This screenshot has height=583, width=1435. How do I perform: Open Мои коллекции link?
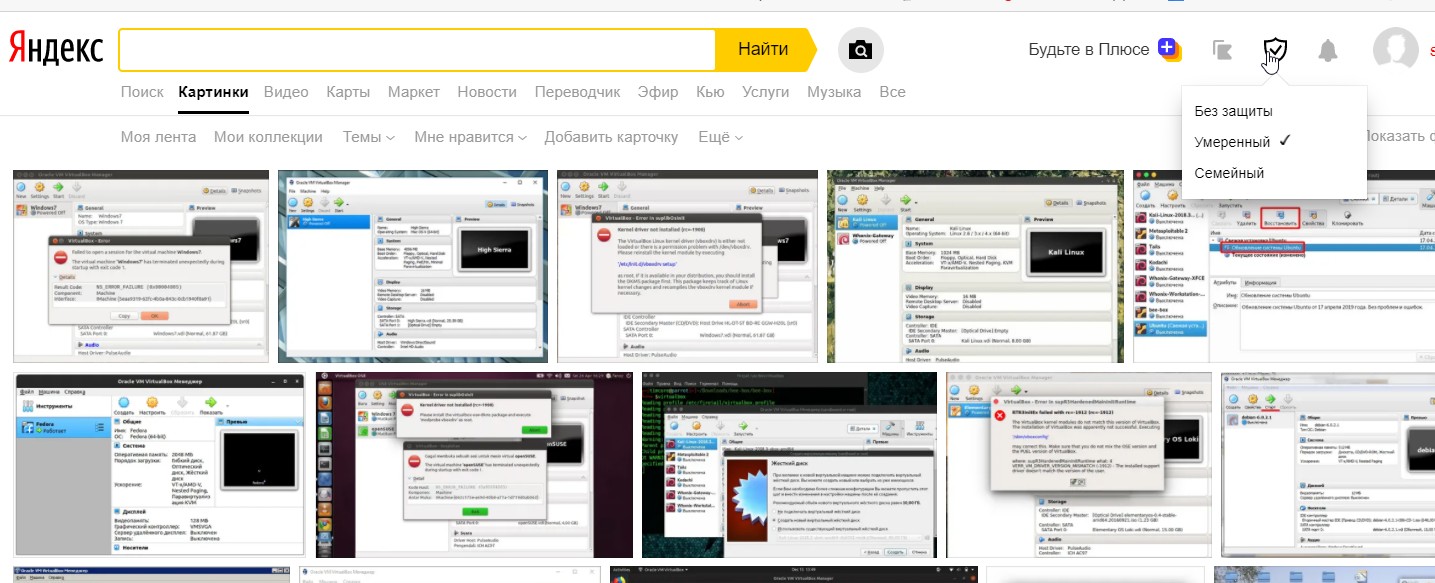(268, 137)
